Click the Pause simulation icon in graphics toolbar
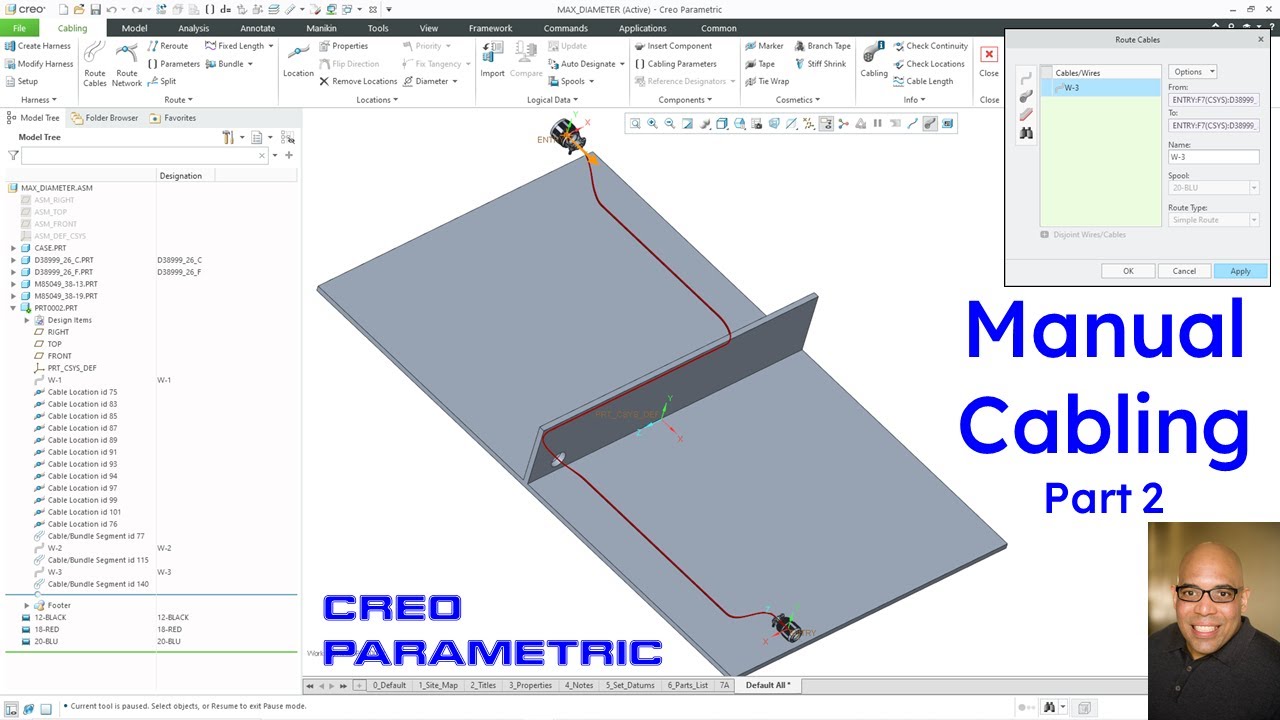The height and width of the screenshot is (720, 1280). (877, 124)
